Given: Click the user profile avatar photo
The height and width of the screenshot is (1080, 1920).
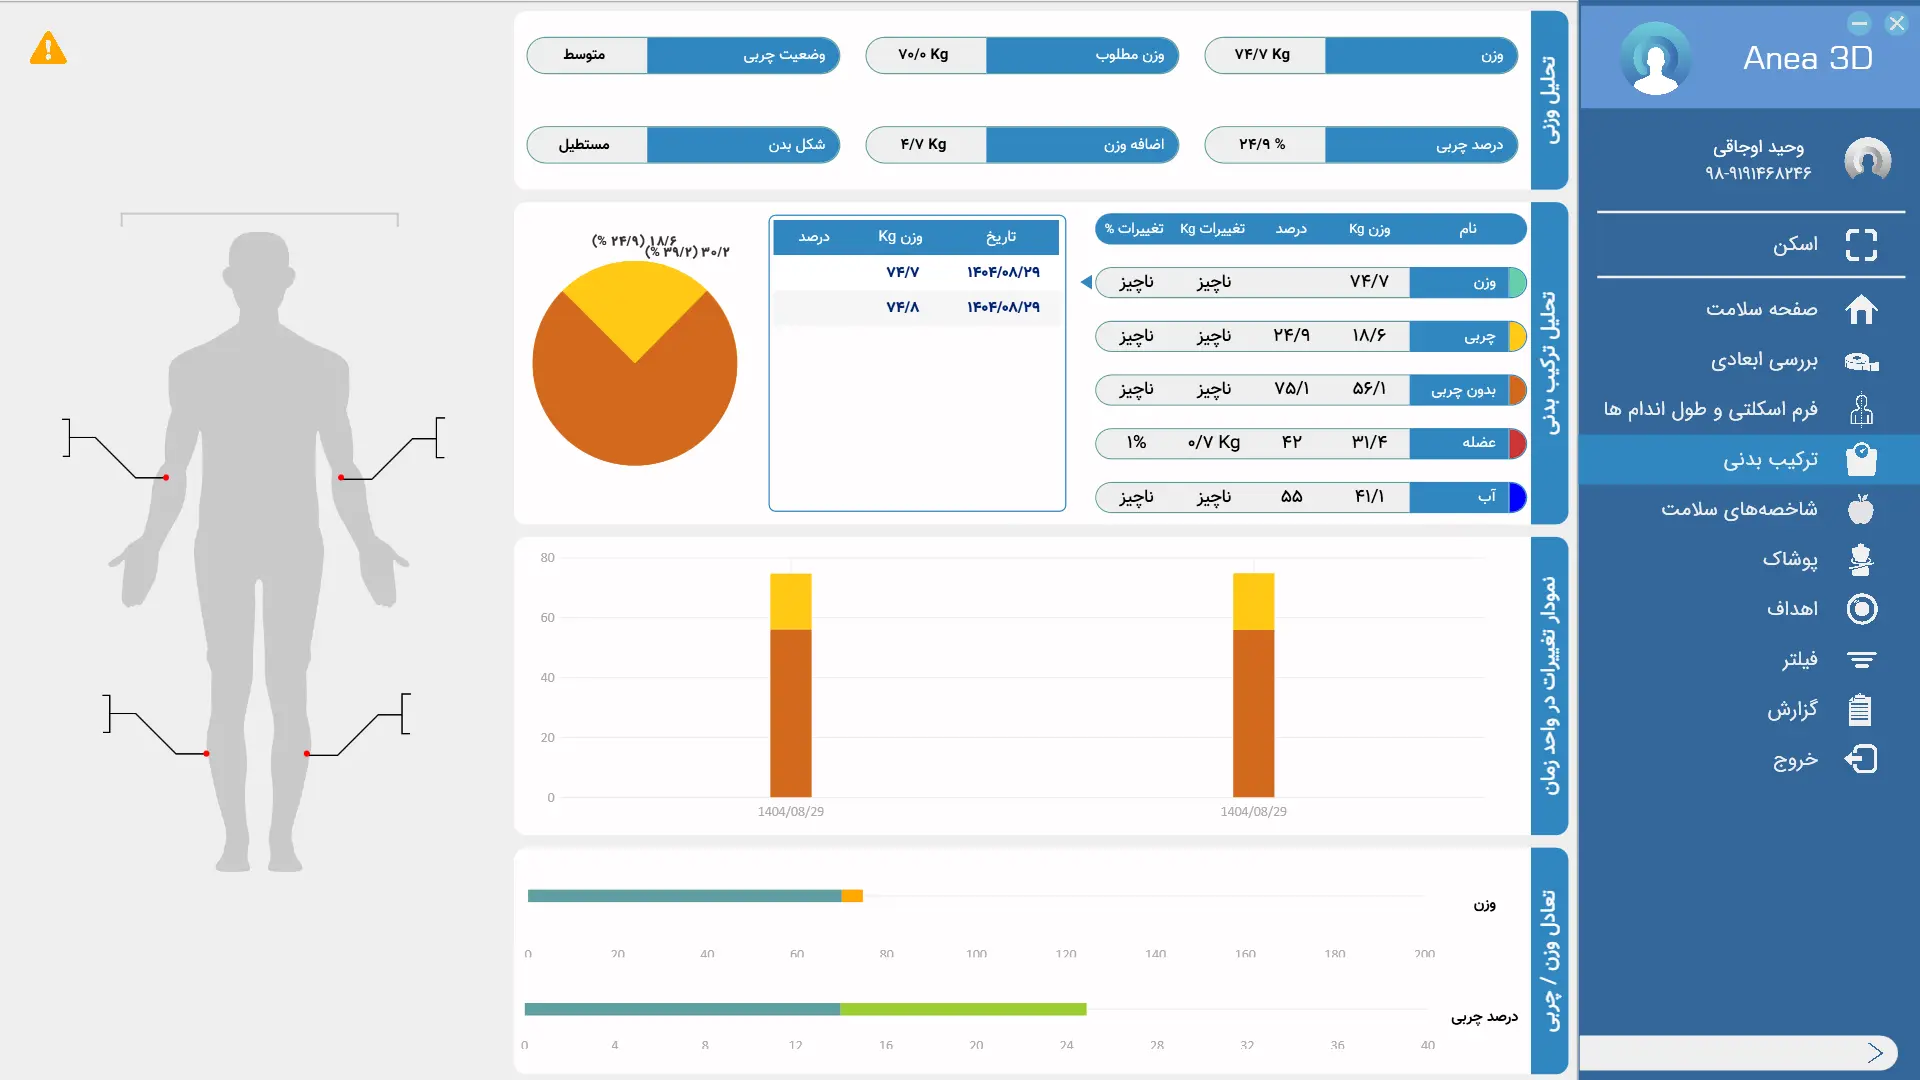Looking at the screenshot, I should [x=1867, y=159].
